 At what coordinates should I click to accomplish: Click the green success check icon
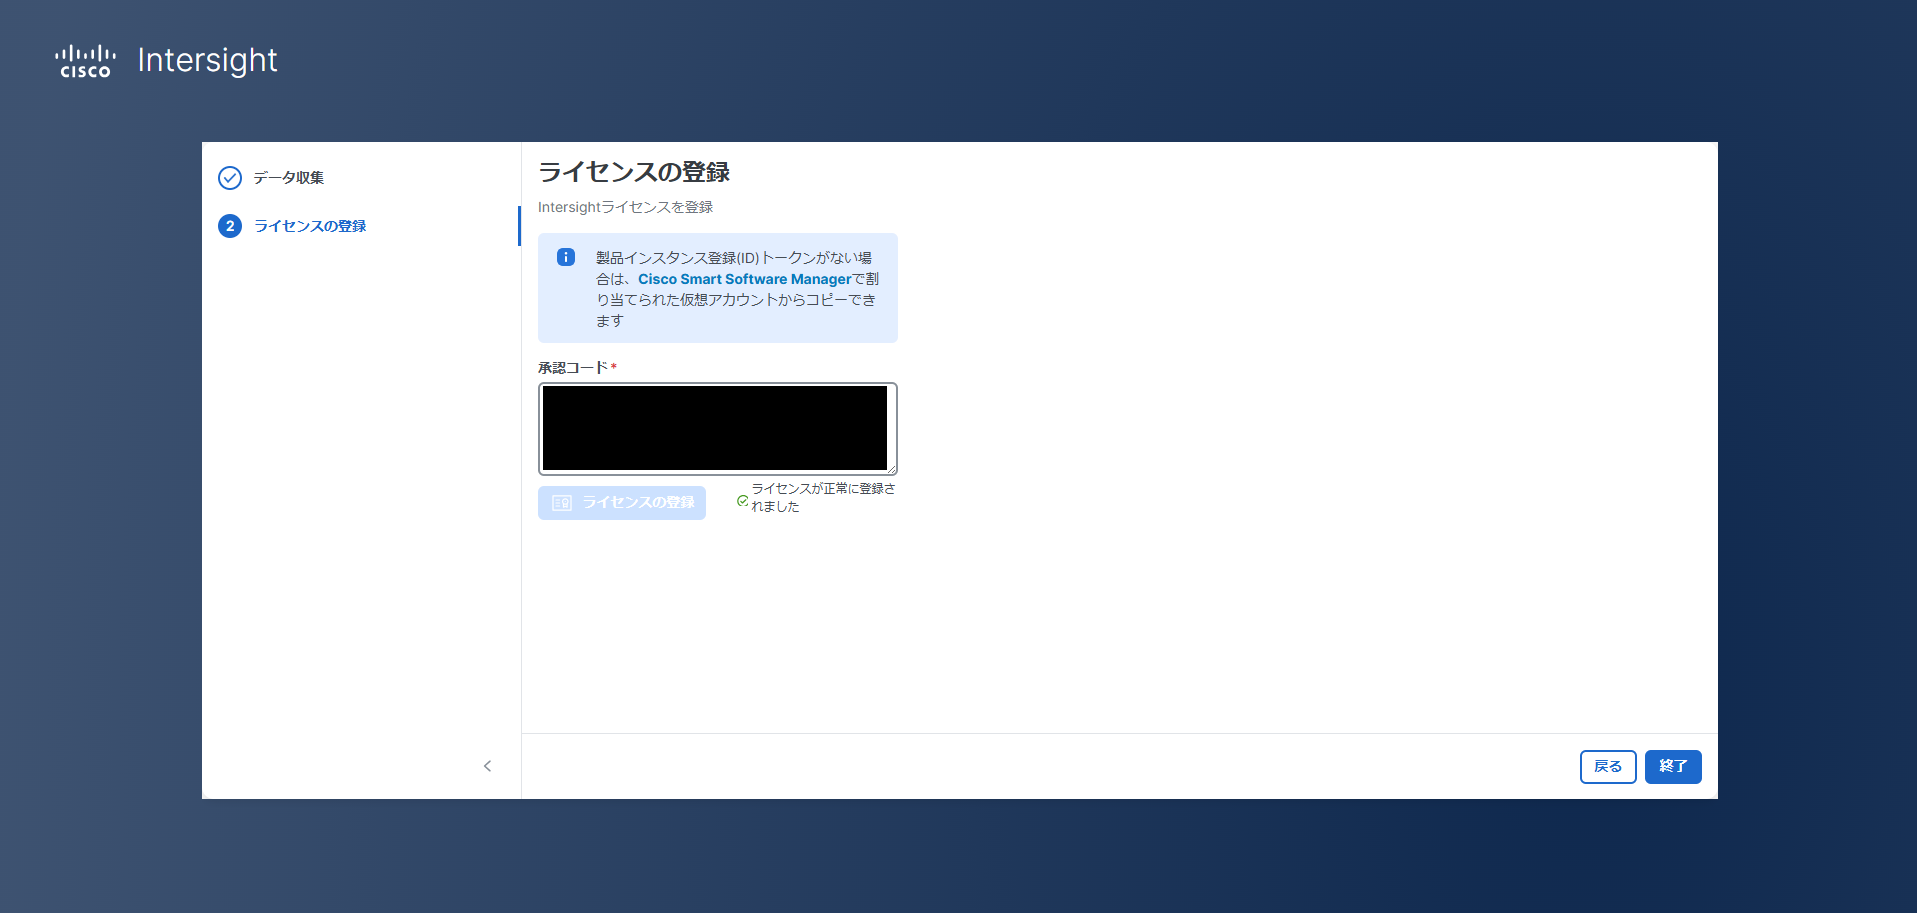742,501
